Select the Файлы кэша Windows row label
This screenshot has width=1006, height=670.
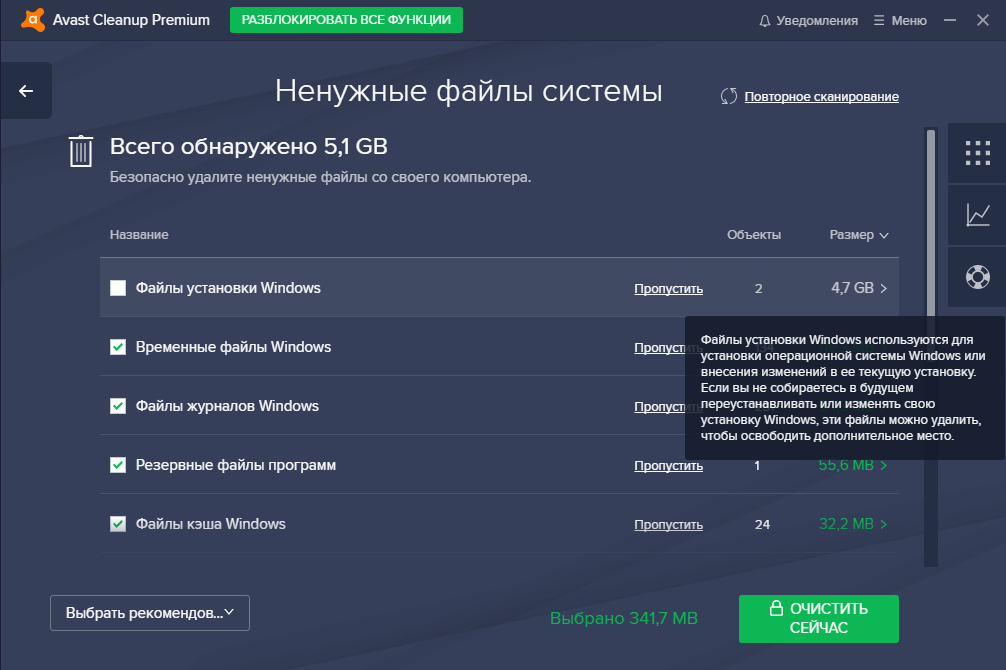210,524
